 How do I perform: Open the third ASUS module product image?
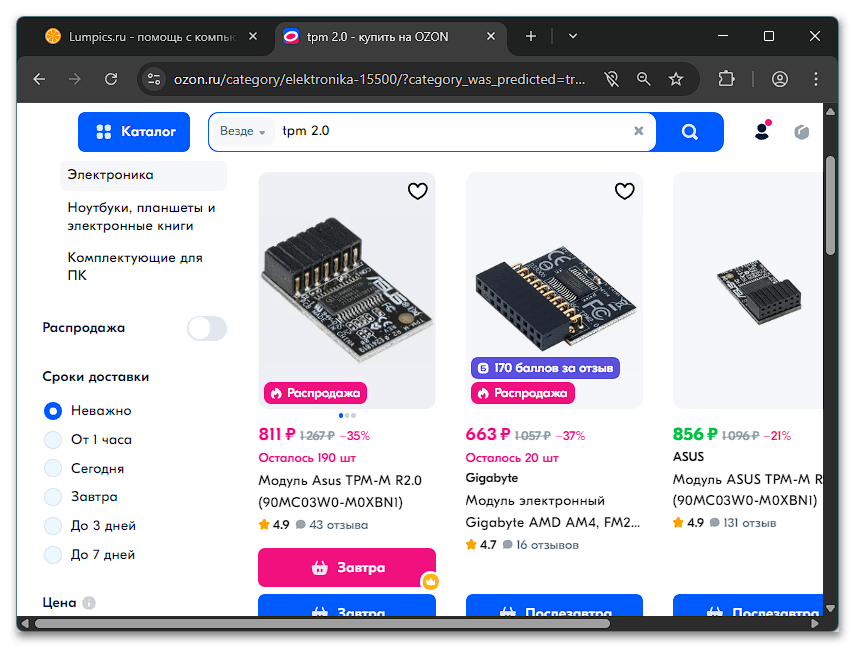point(748,290)
